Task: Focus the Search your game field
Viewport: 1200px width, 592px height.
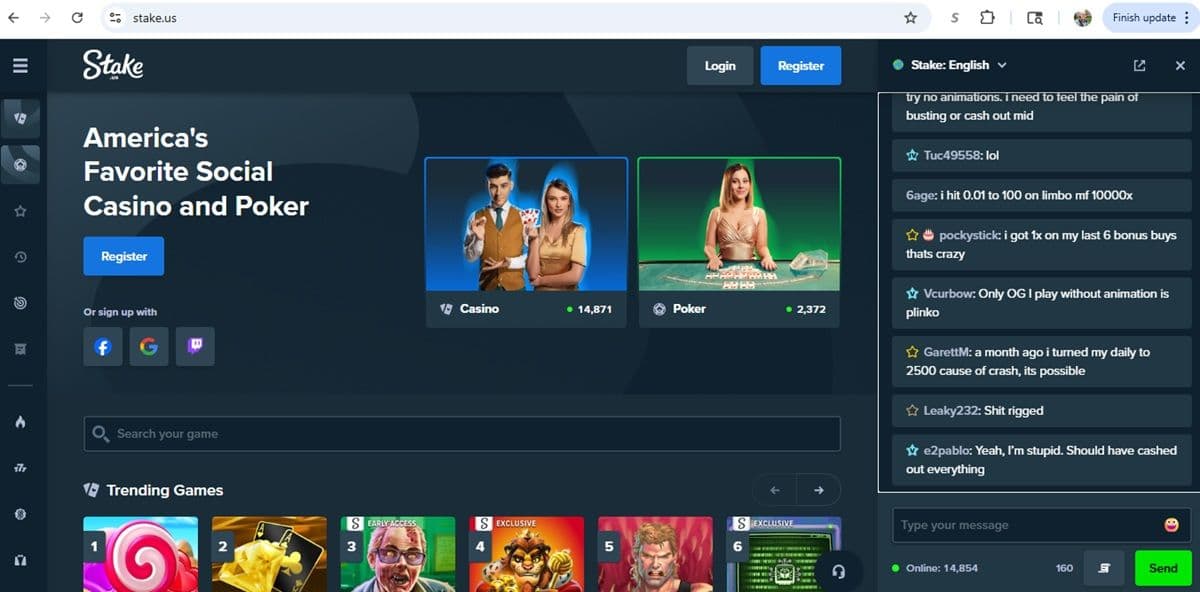Action: pyautogui.click(x=462, y=434)
